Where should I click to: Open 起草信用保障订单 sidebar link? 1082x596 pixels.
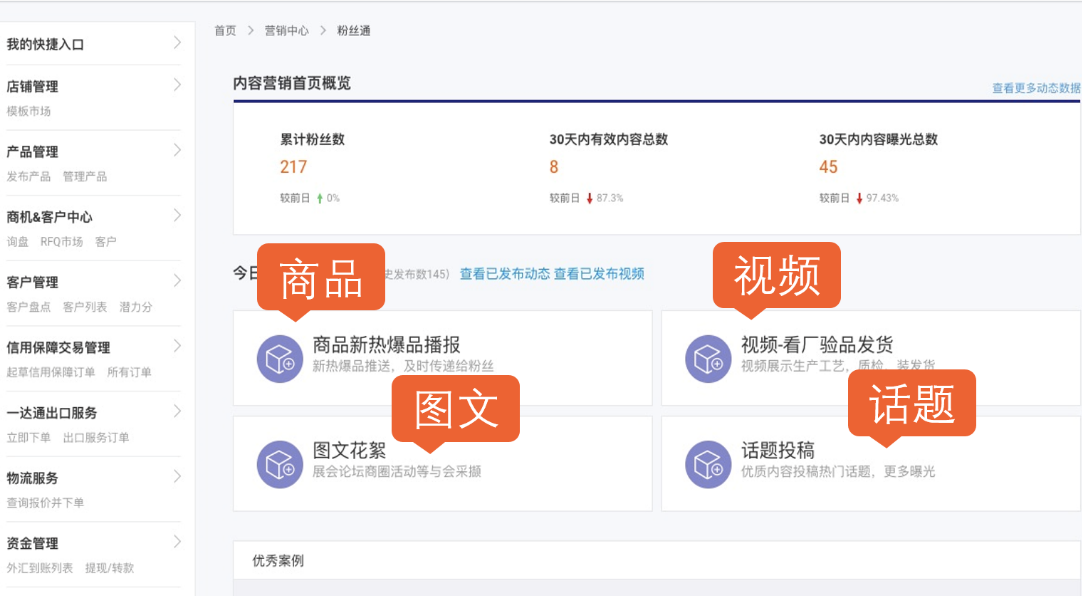(x=51, y=372)
